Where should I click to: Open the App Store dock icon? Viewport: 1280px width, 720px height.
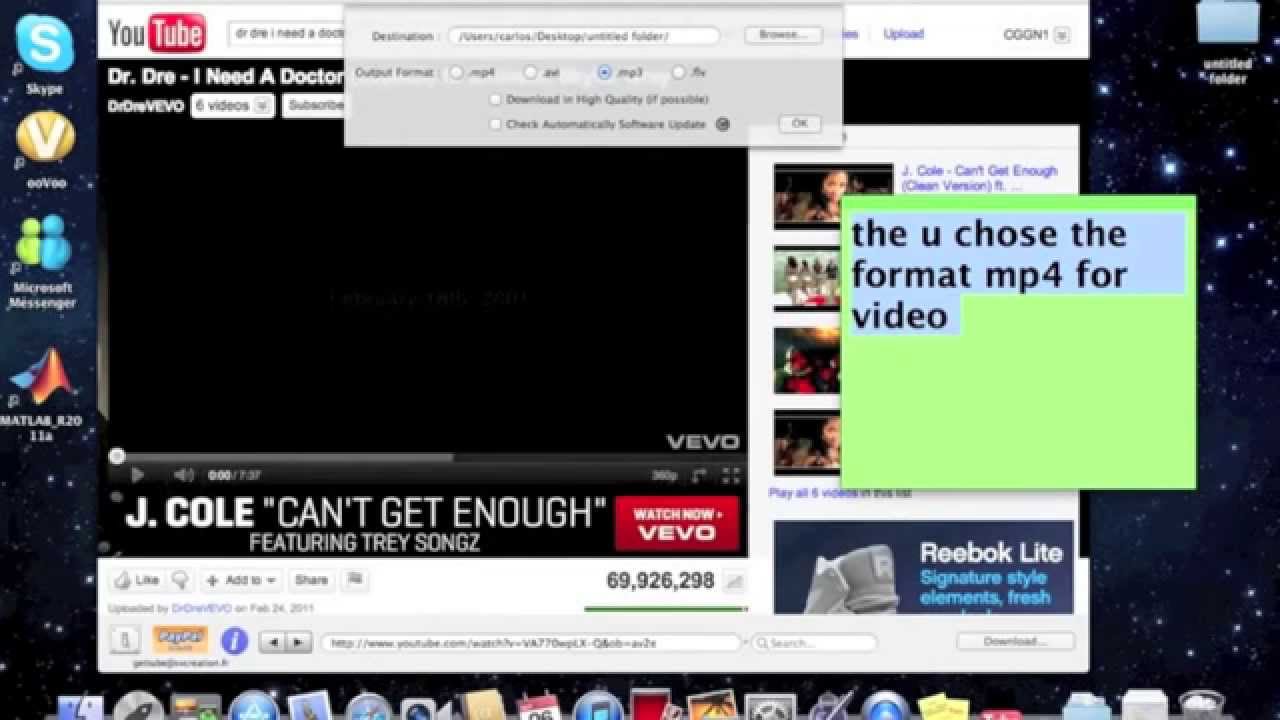click(254, 706)
